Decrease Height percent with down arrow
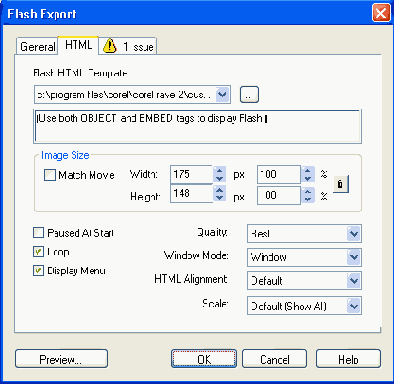The width and height of the screenshot is (394, 384). coord(308,199)
